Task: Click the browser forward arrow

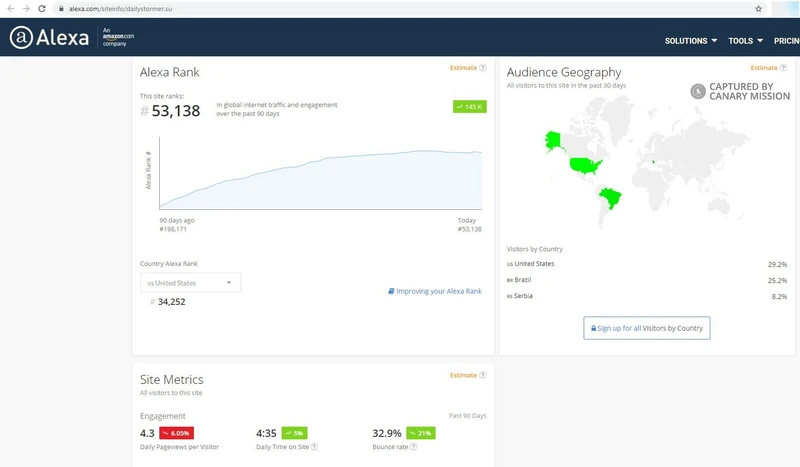Action: pos(25,8)
